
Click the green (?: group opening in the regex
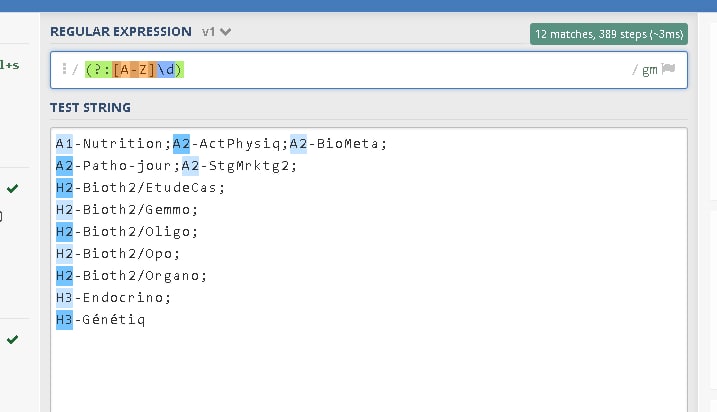pos(98,70)
